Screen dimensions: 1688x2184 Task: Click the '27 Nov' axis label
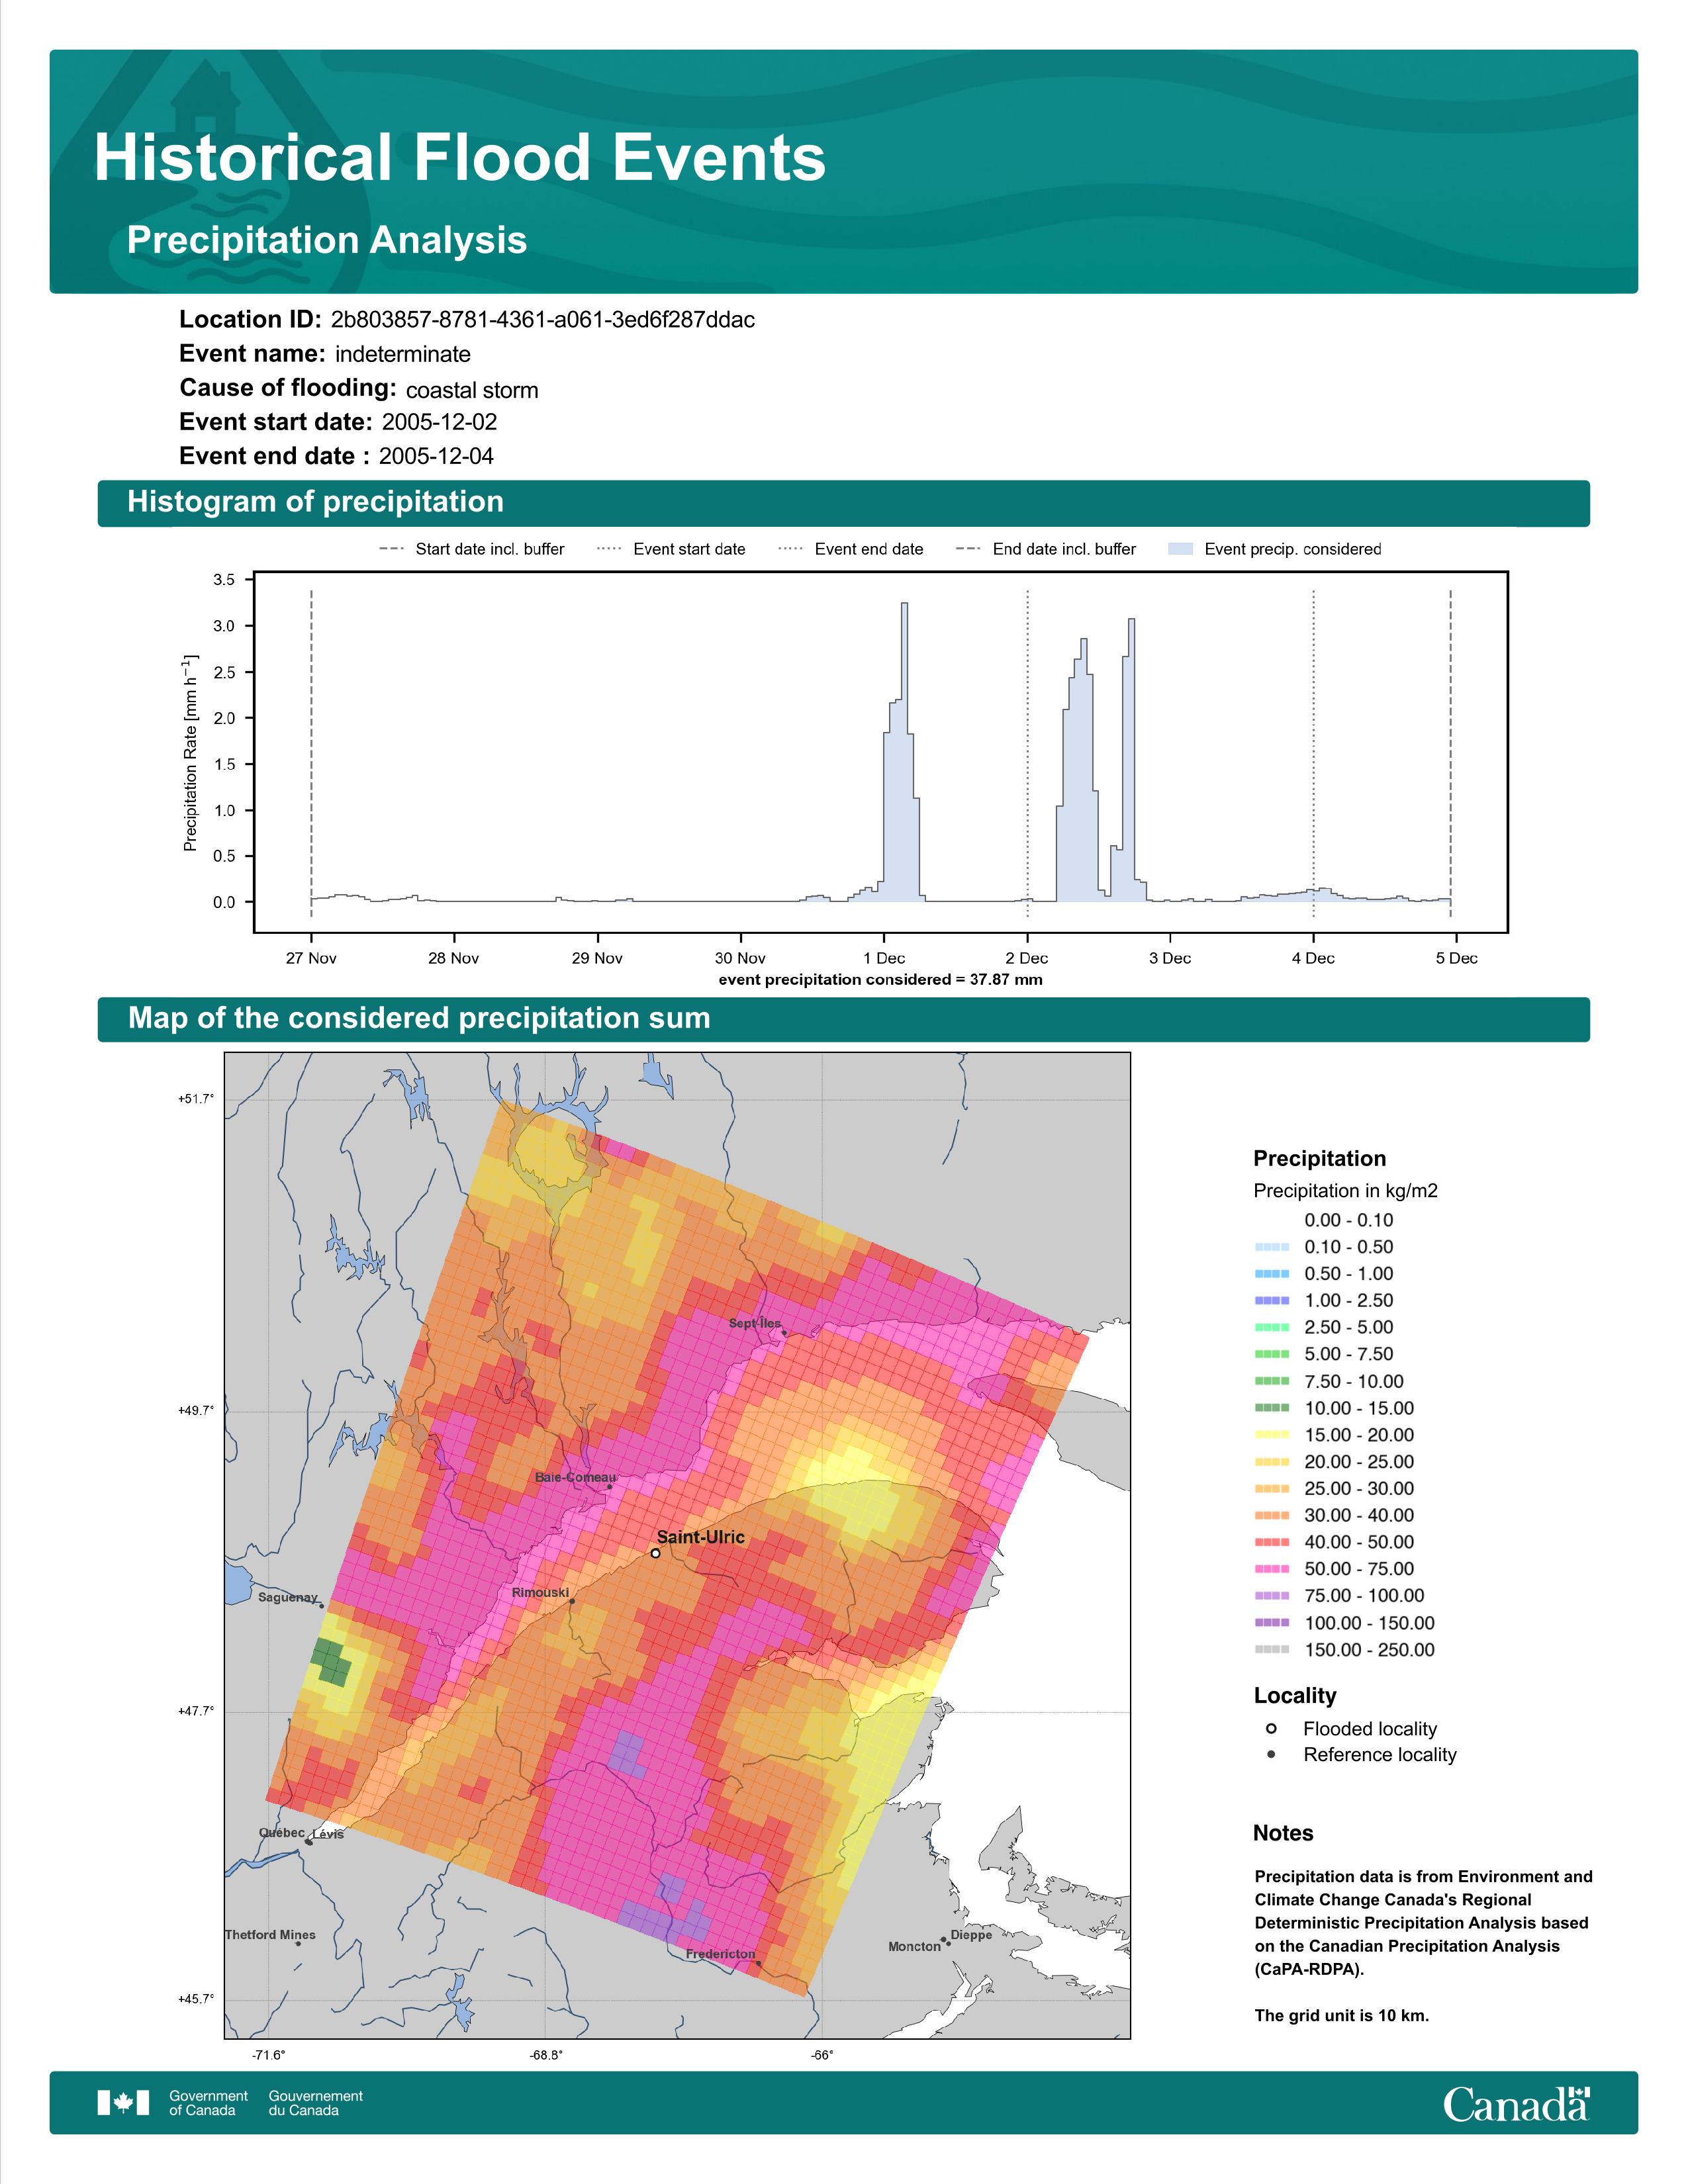311,958
